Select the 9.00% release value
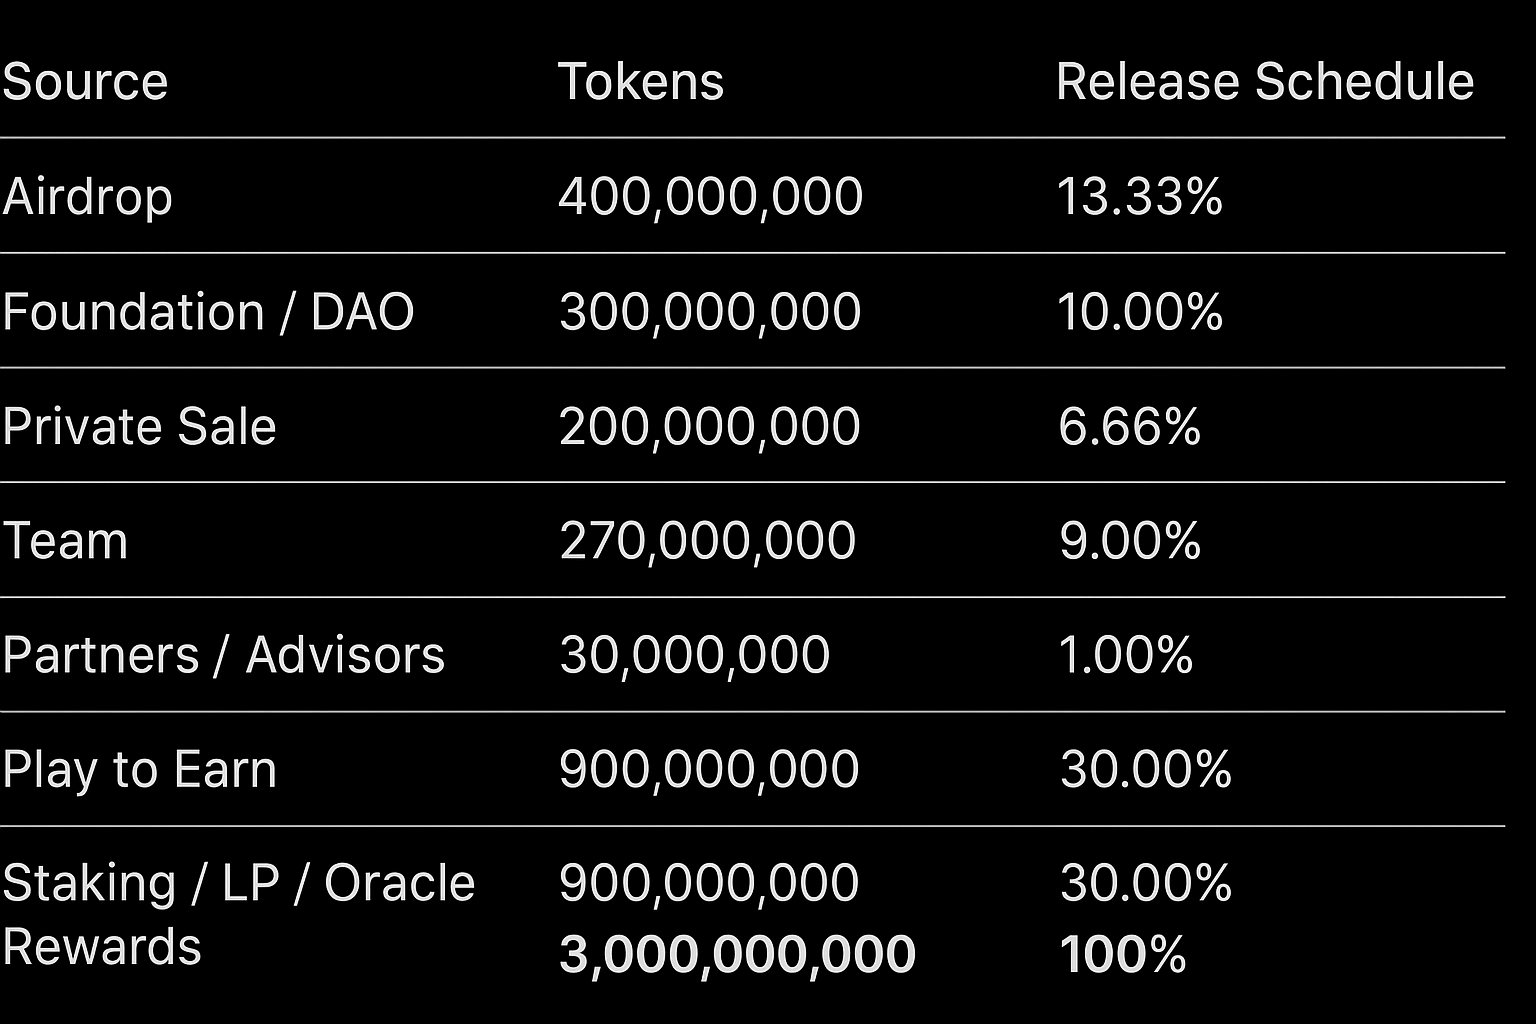This screenshot has width=1536, height=1024. [1129, 541]
